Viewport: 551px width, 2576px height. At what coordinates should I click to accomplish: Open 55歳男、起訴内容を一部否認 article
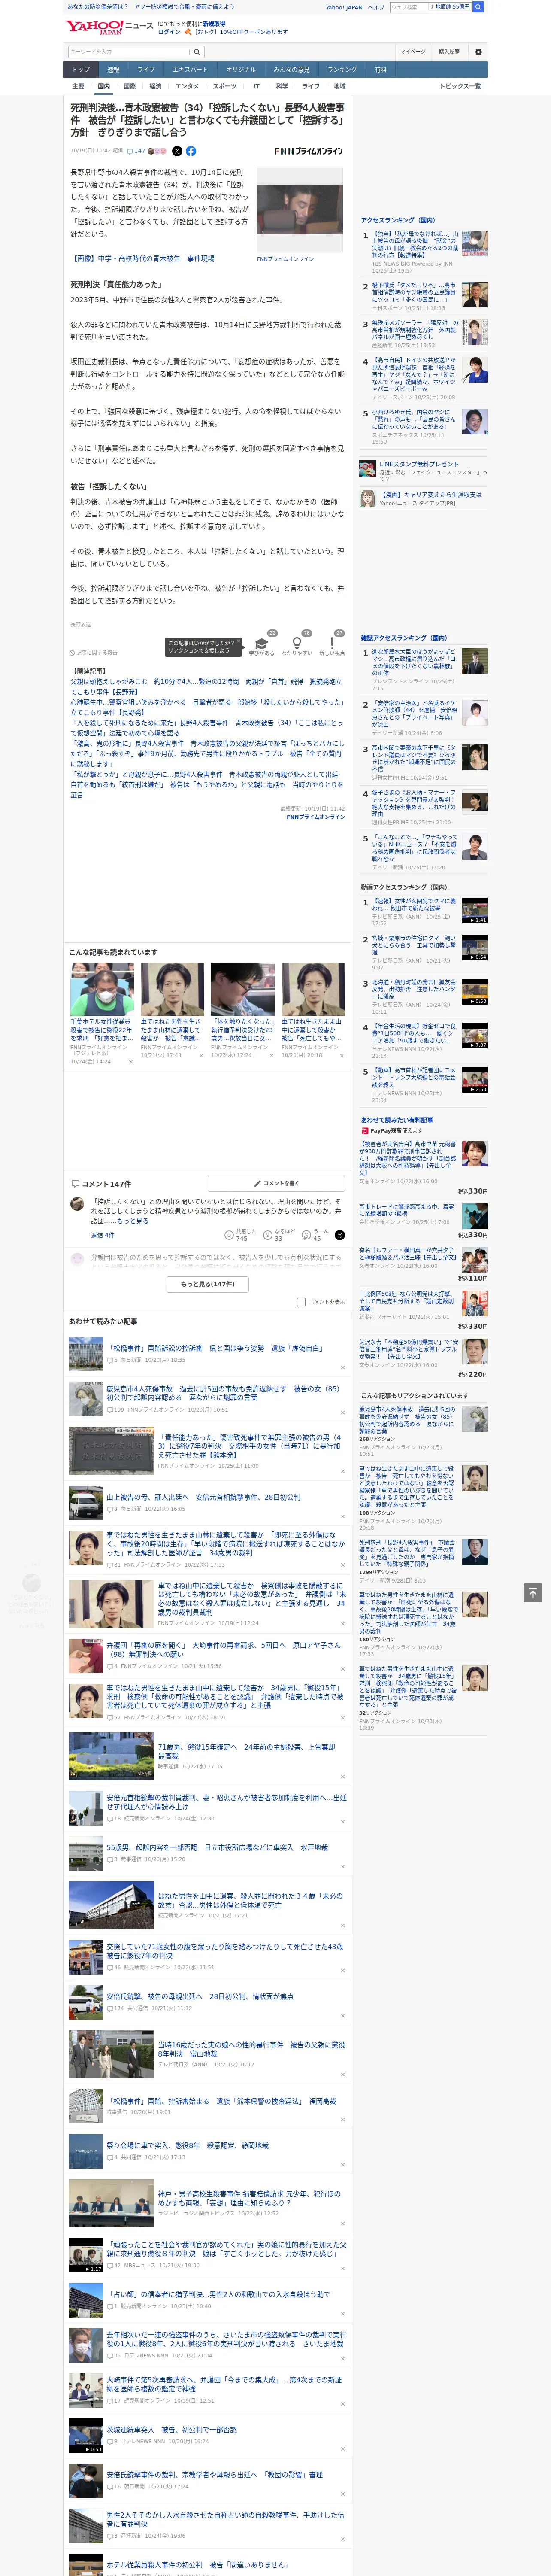coord(217,1847)
